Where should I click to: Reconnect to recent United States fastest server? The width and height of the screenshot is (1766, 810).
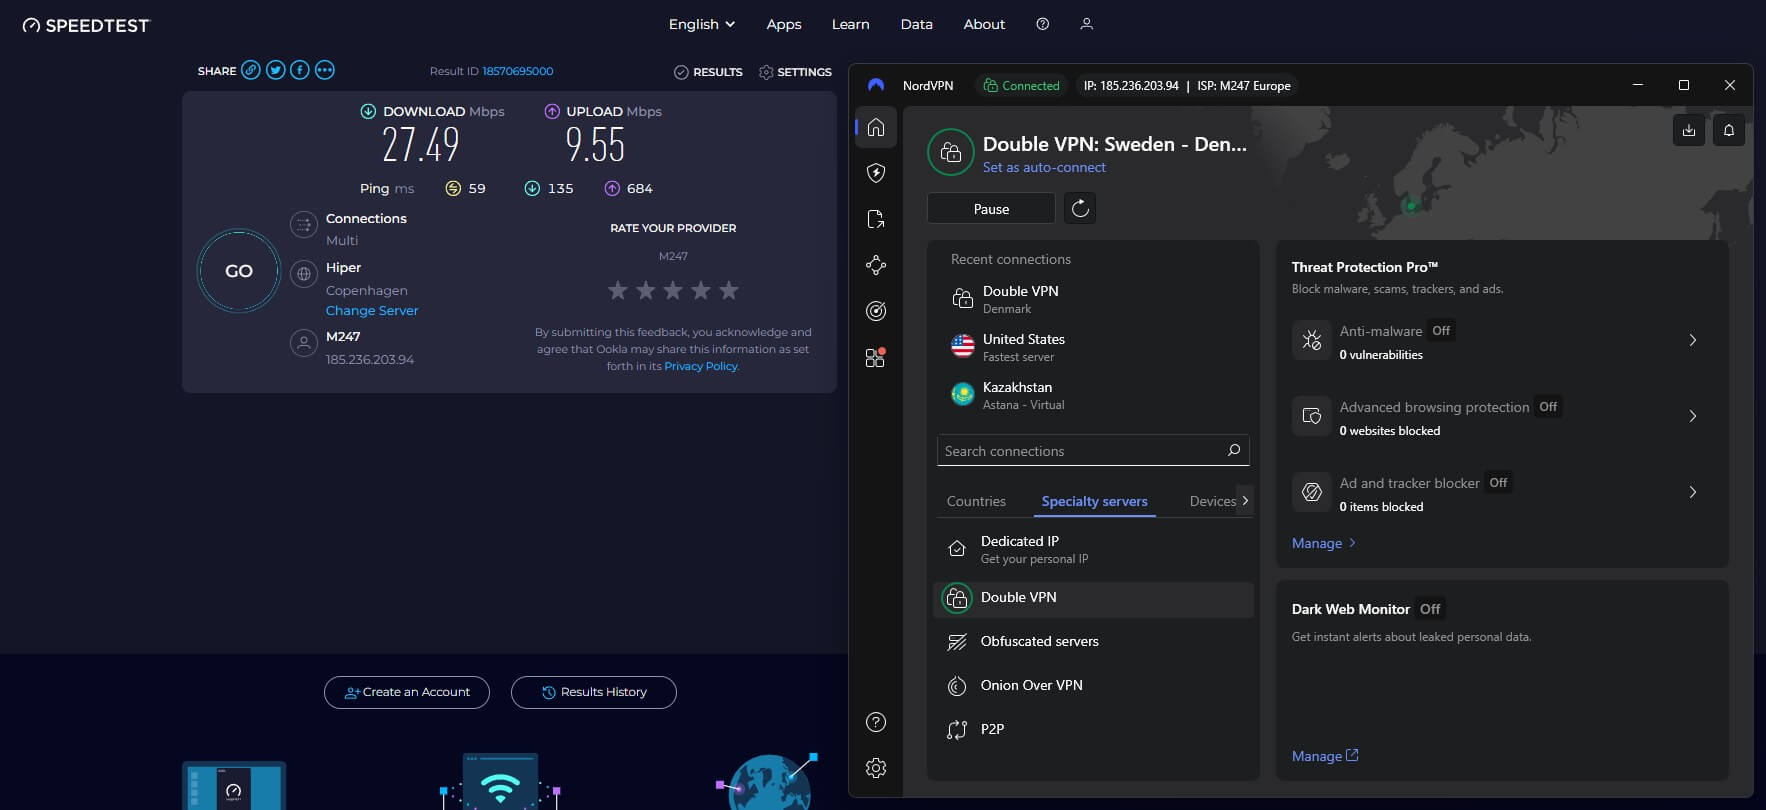(x=1093, y=347)
